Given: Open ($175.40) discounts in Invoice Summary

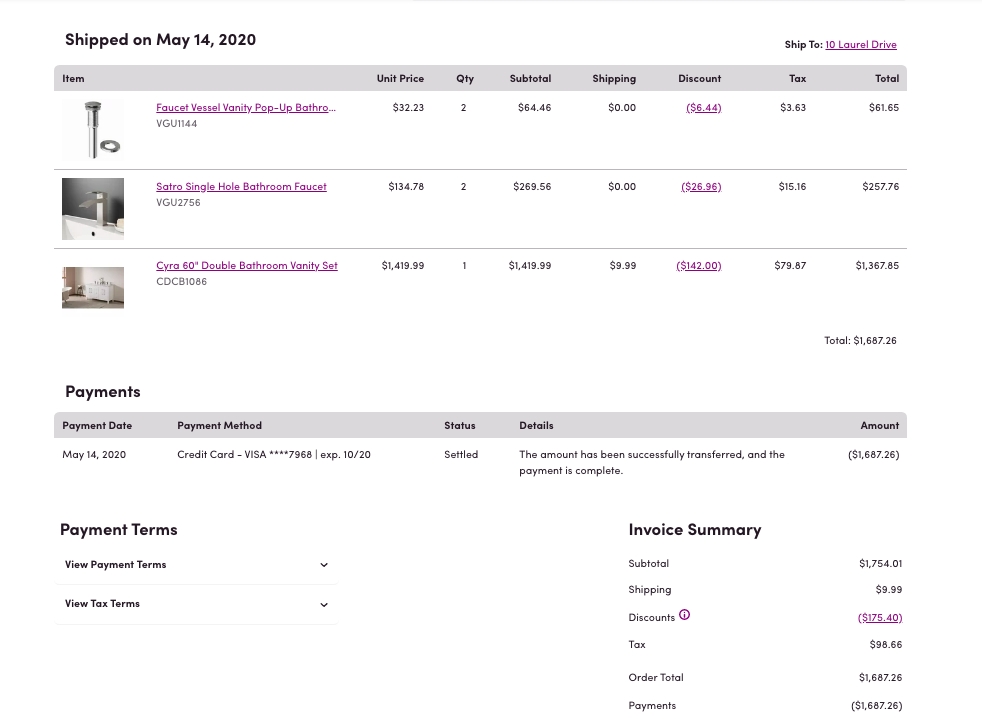Looking at the screenshot, I should coord(879,617).
